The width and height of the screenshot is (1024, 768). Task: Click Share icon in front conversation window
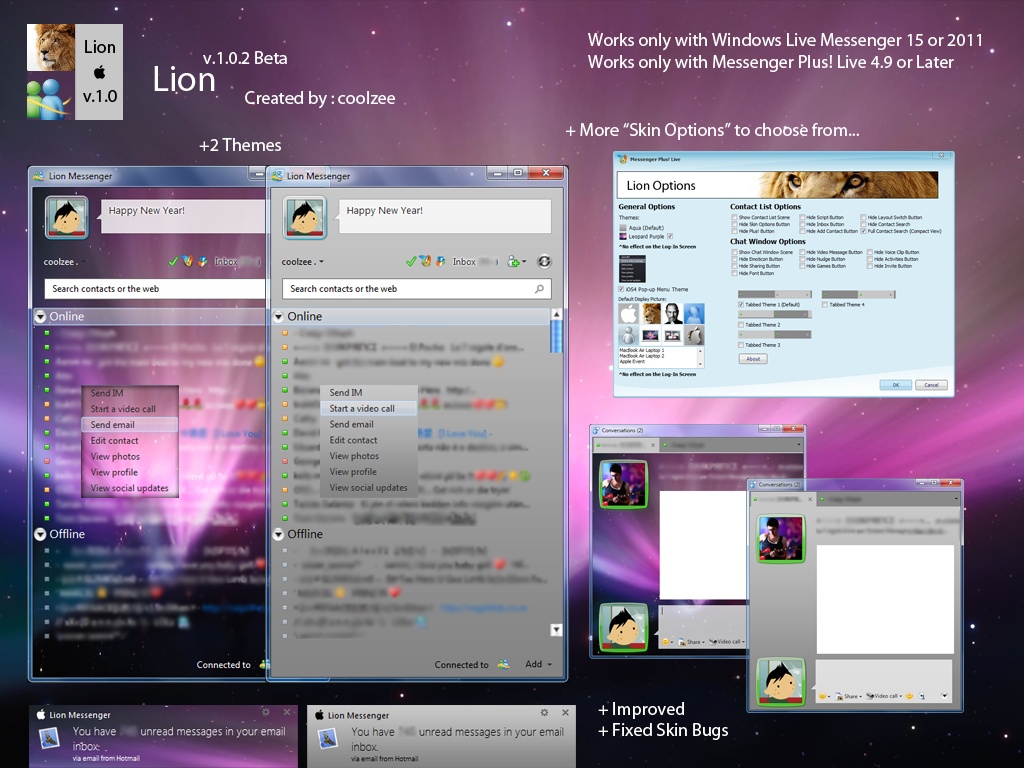tap(839, 696)
